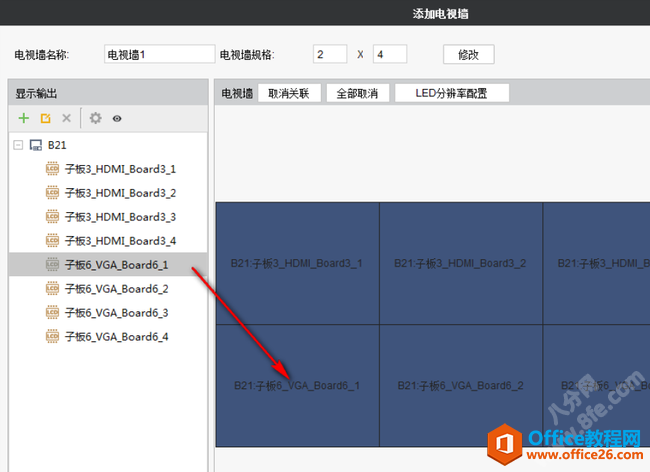650x472 pixels.
Task: Click the rows field showing 2
Action: coord(330,54)
